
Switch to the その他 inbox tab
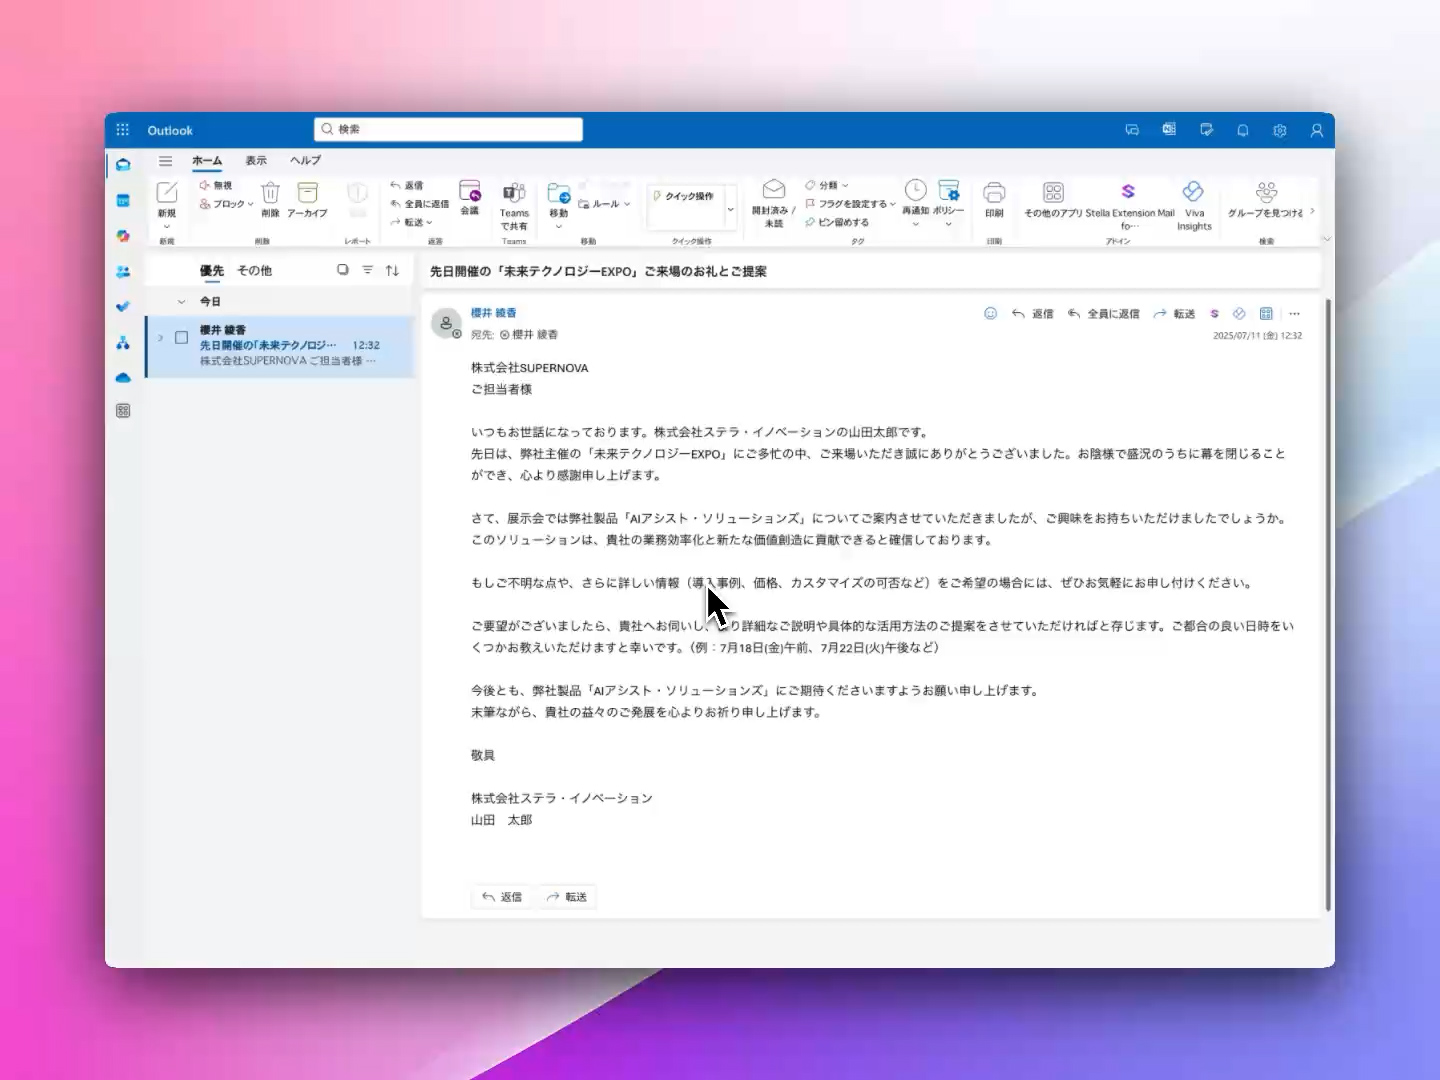(254, 270)
